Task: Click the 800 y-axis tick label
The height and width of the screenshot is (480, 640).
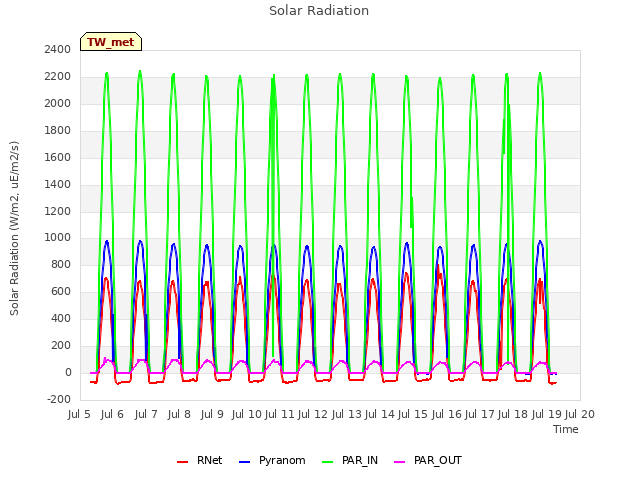Action: tap(61, 264)
